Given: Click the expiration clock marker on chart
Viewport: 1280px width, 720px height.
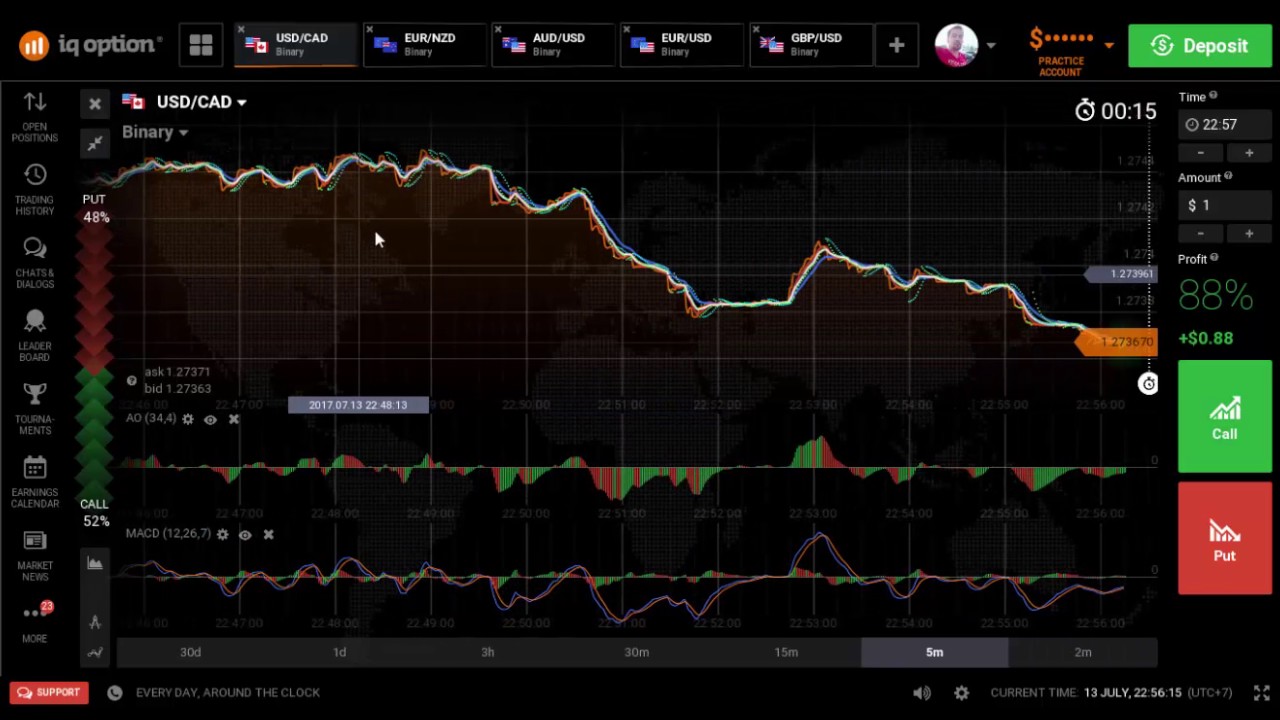Looking at the screenshot, I should click(1148, 384).
